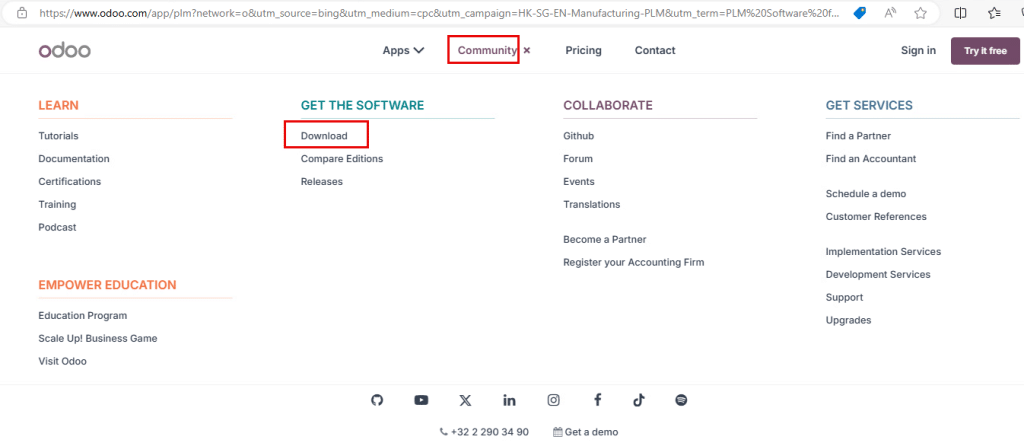
Task: Open the favorites list browser icon
Action: (x=995, y=13)
